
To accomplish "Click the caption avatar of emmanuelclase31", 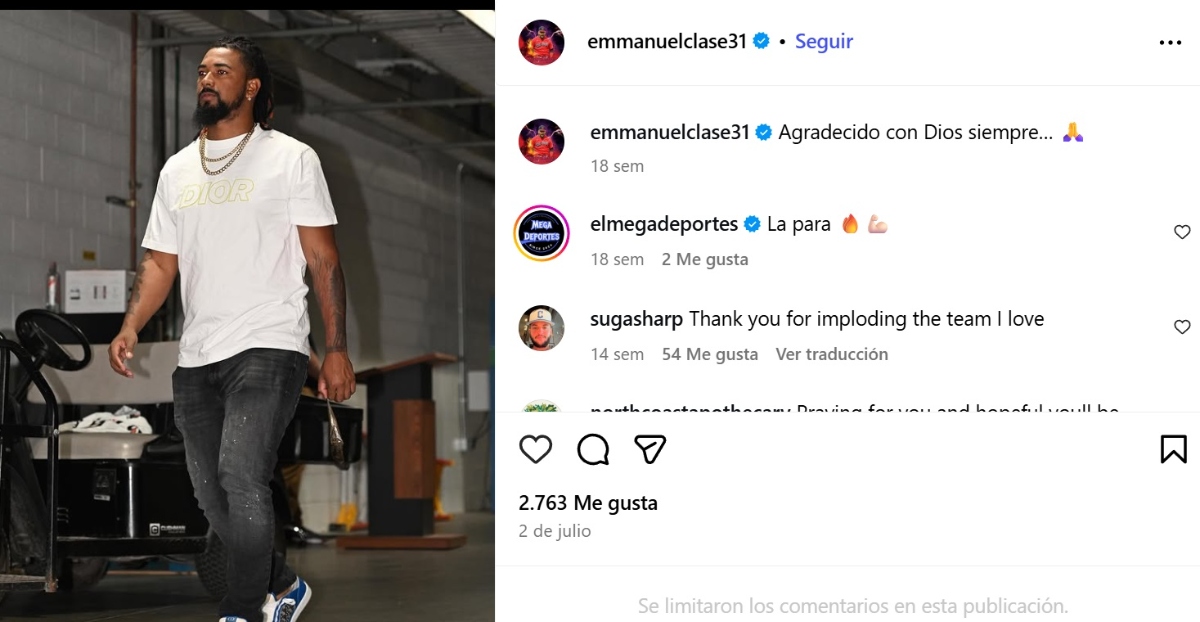I will (542, 141).
